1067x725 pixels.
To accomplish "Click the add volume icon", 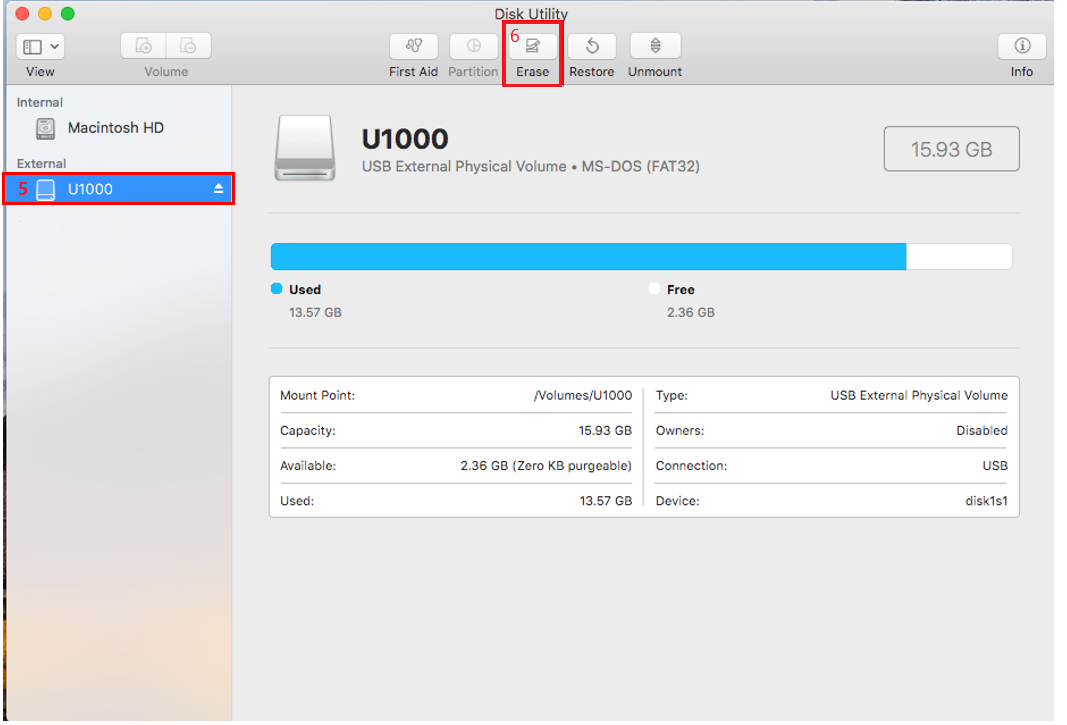I will click(143, 46).
